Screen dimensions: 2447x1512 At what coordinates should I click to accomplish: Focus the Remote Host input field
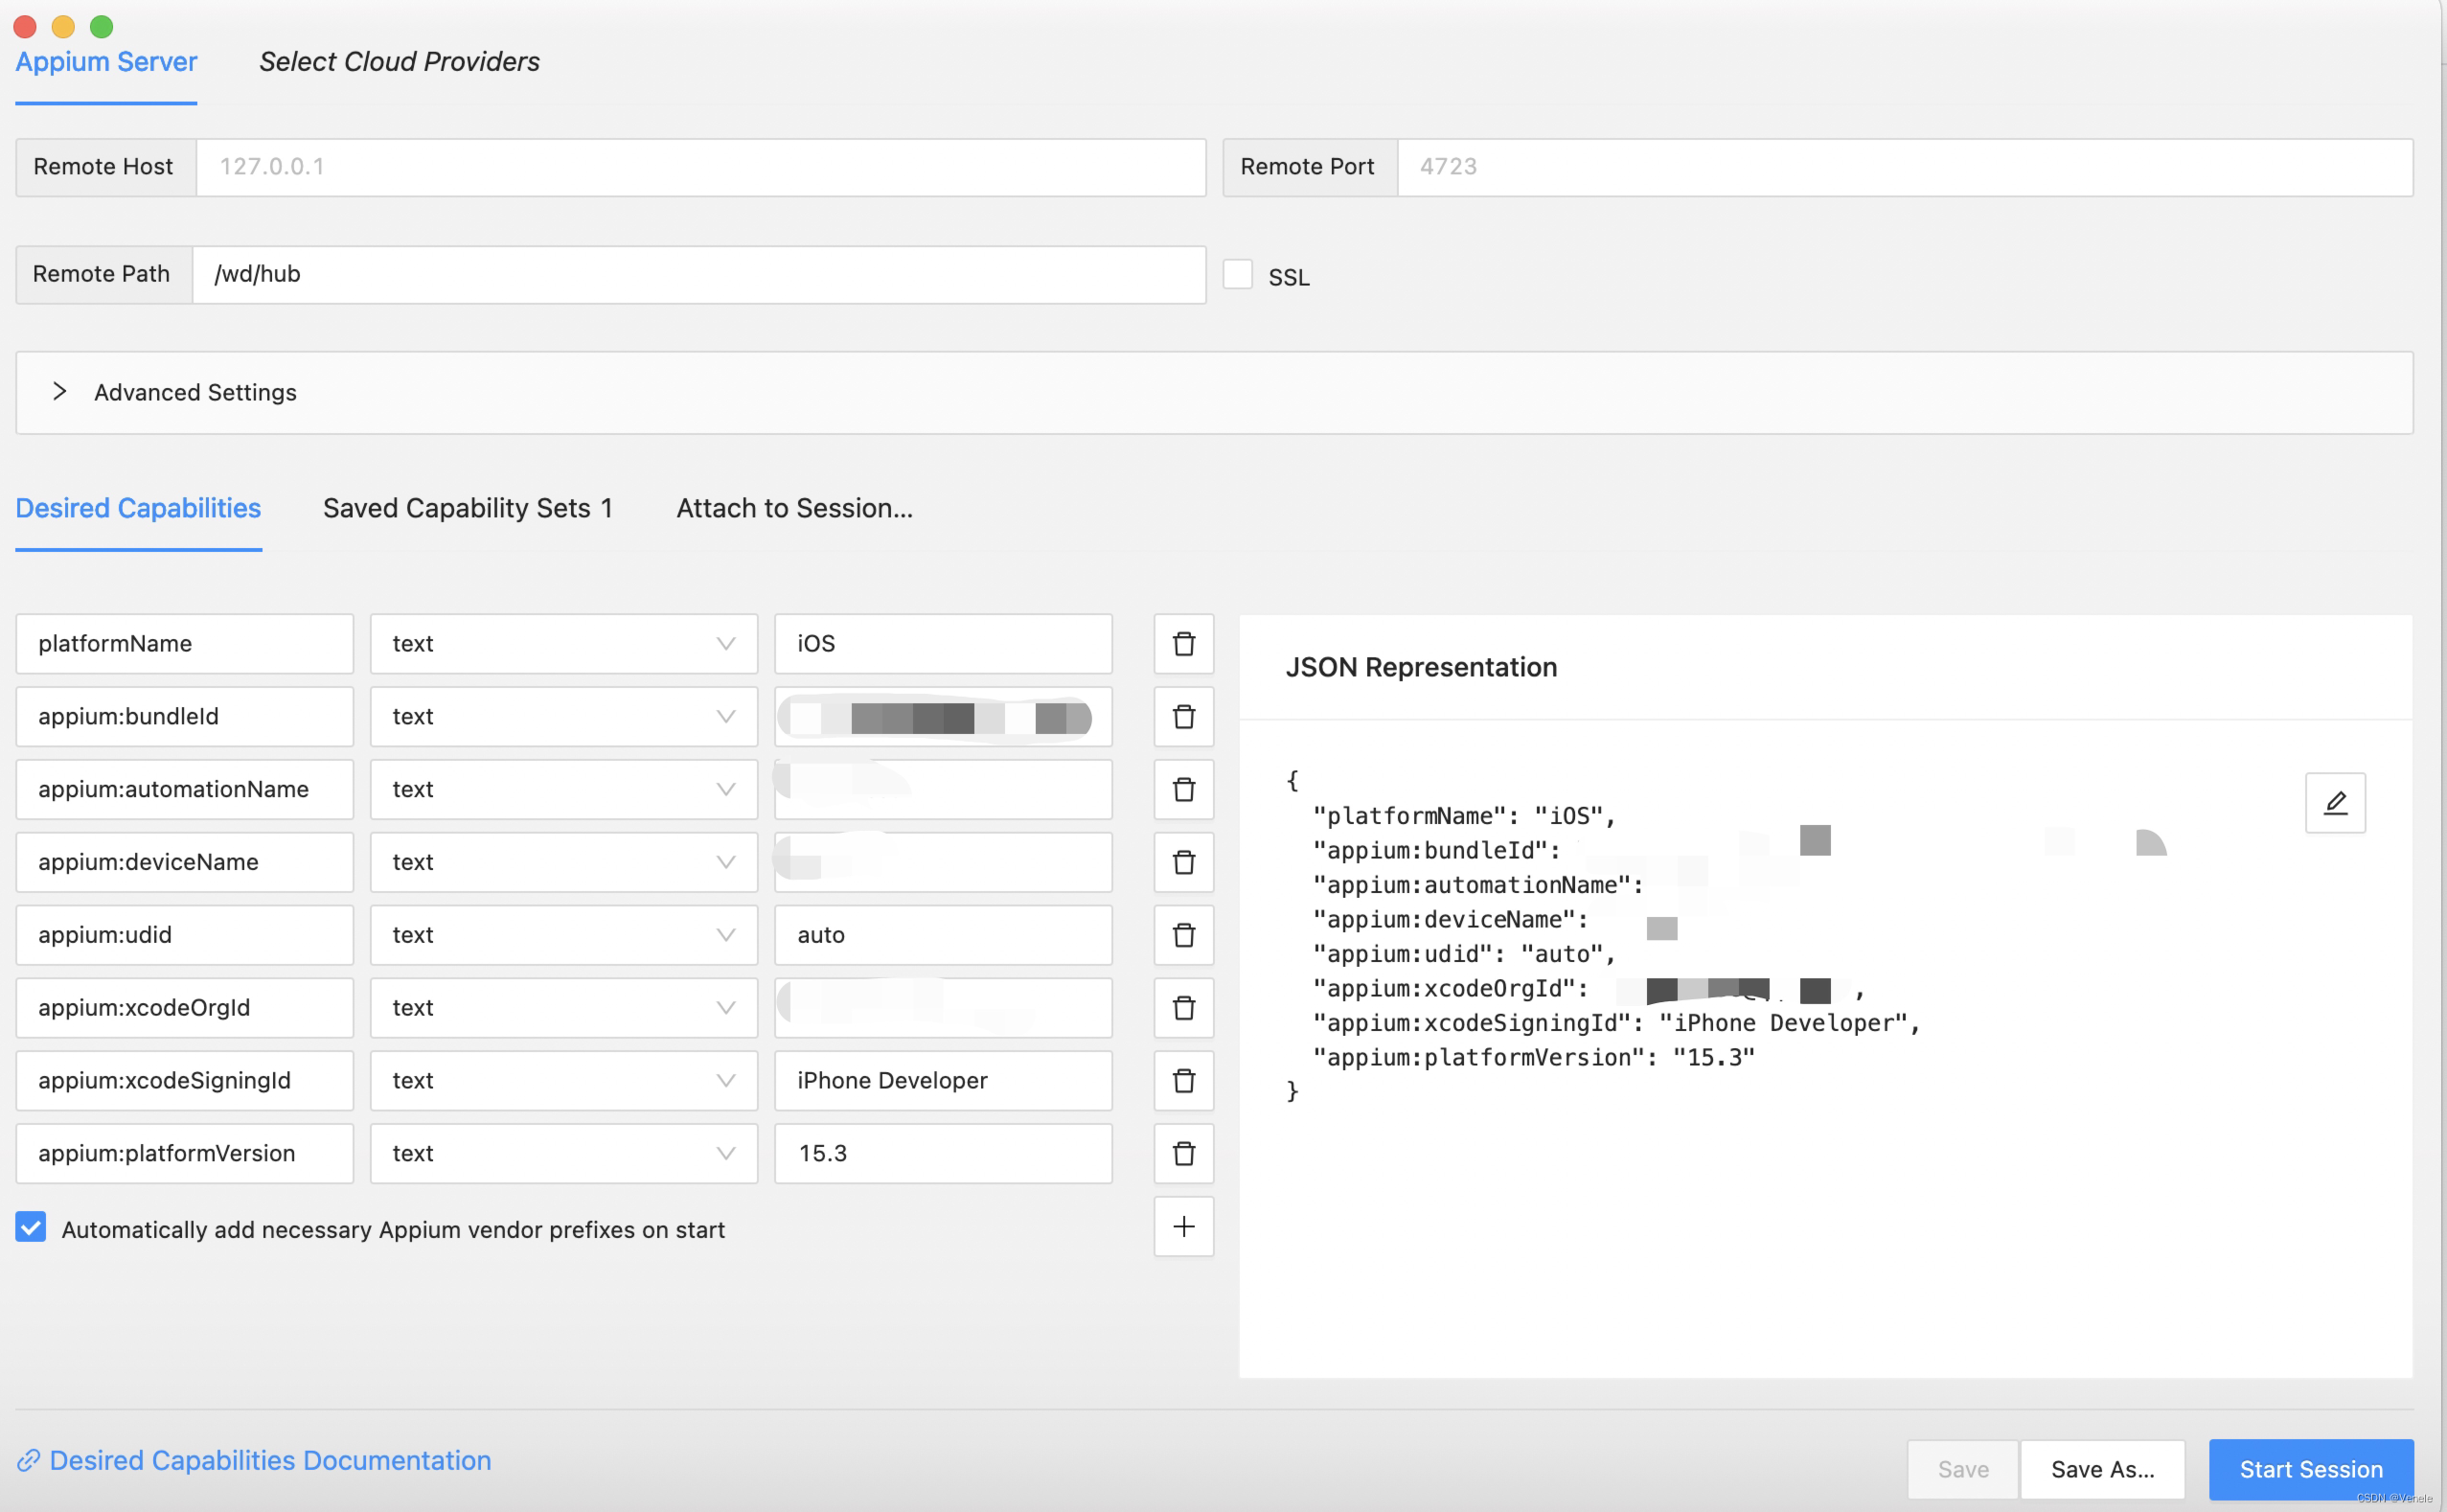[700, 167]
